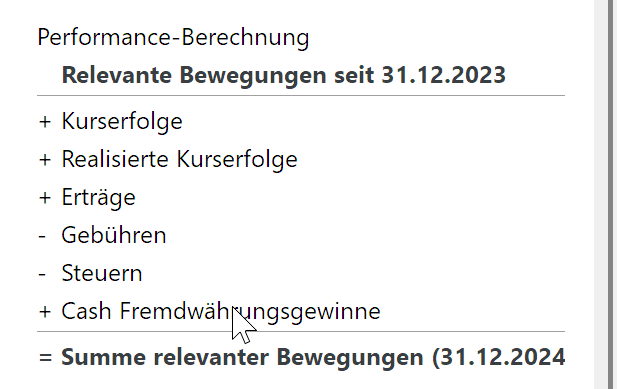Click the equals sign before Summe
Image resolution: width=617 pixels, height=389 pixels.
point(45,358)
